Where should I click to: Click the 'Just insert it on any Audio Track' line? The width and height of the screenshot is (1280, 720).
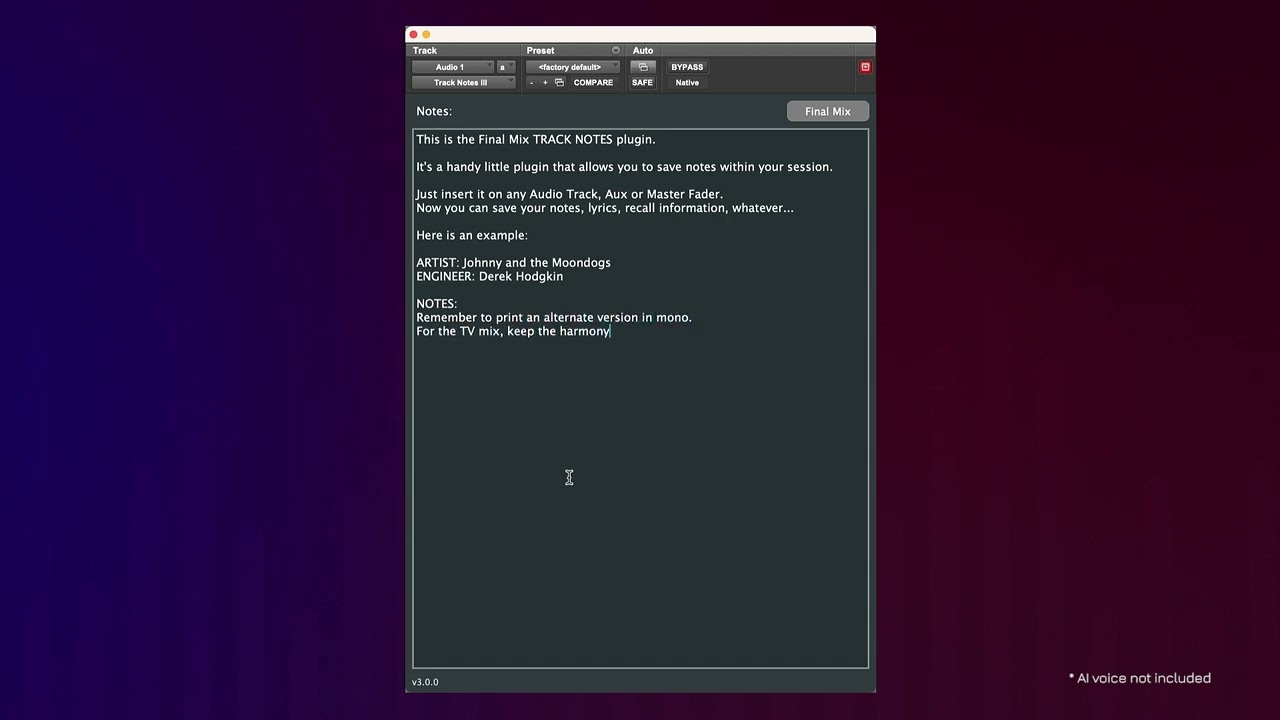(x=569, y=194)
